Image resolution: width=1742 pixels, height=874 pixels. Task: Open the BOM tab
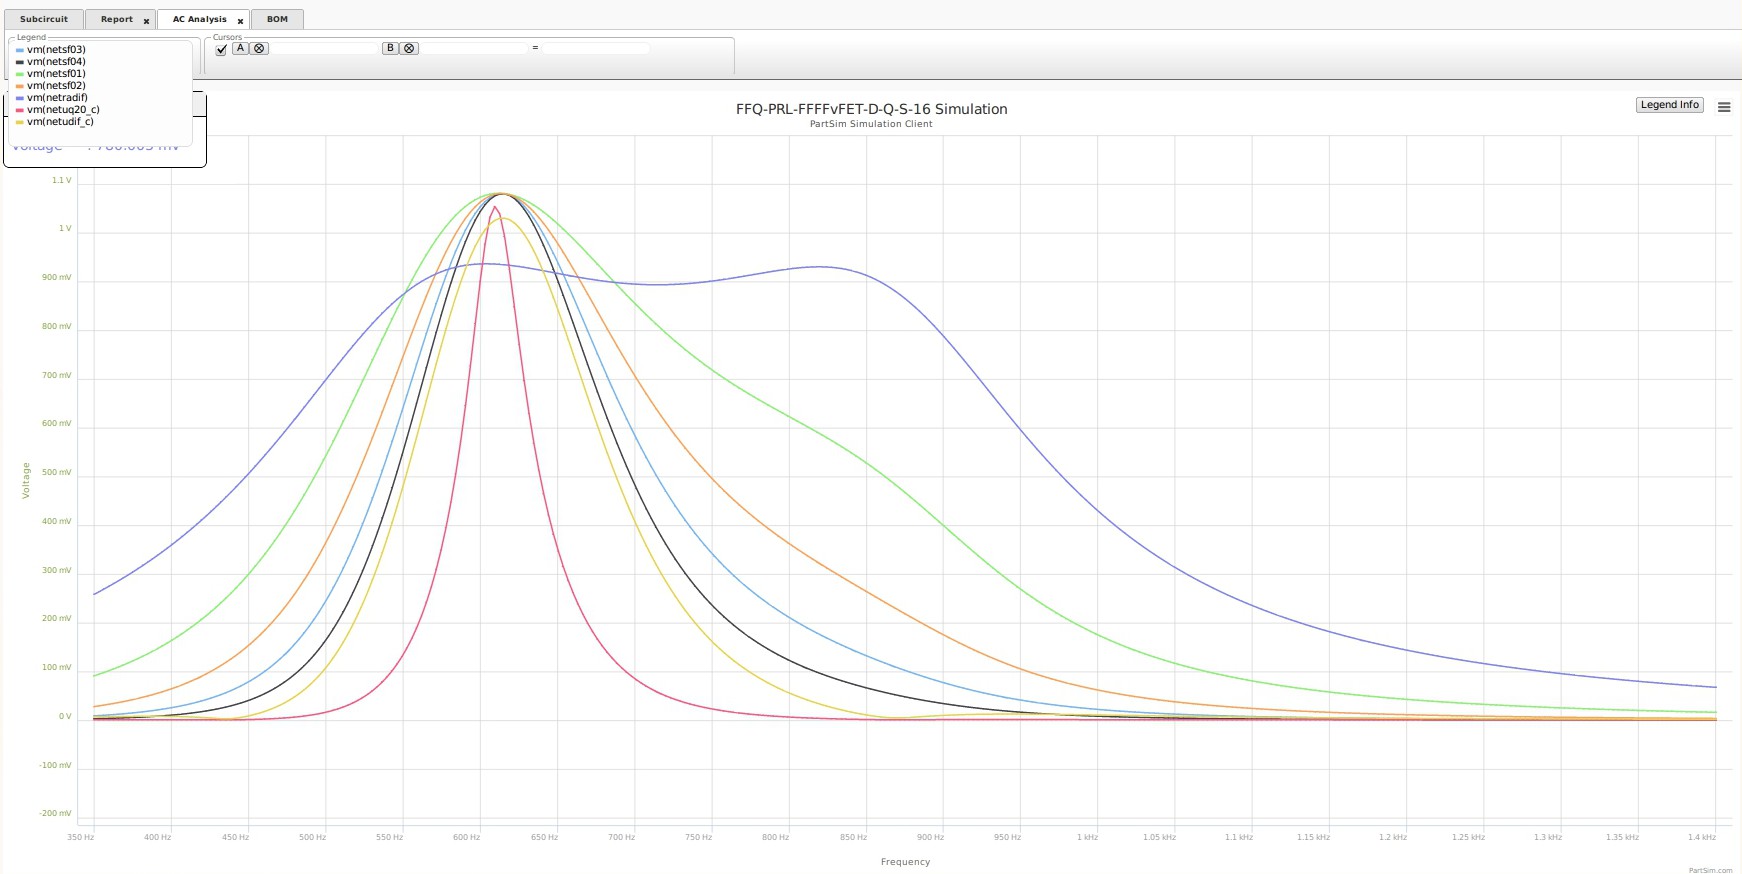[277, 19]
